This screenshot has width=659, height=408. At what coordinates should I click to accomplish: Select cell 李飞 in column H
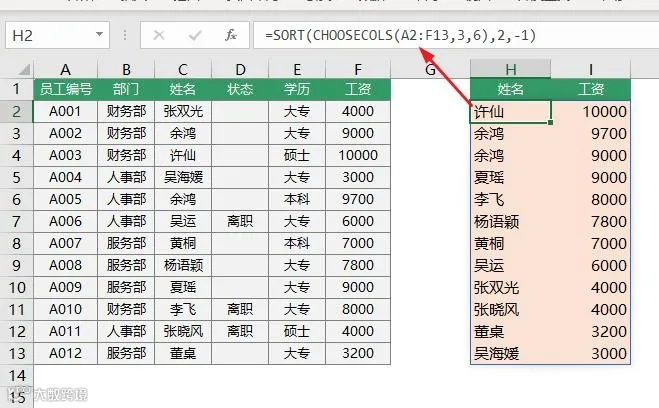point(510,199)
